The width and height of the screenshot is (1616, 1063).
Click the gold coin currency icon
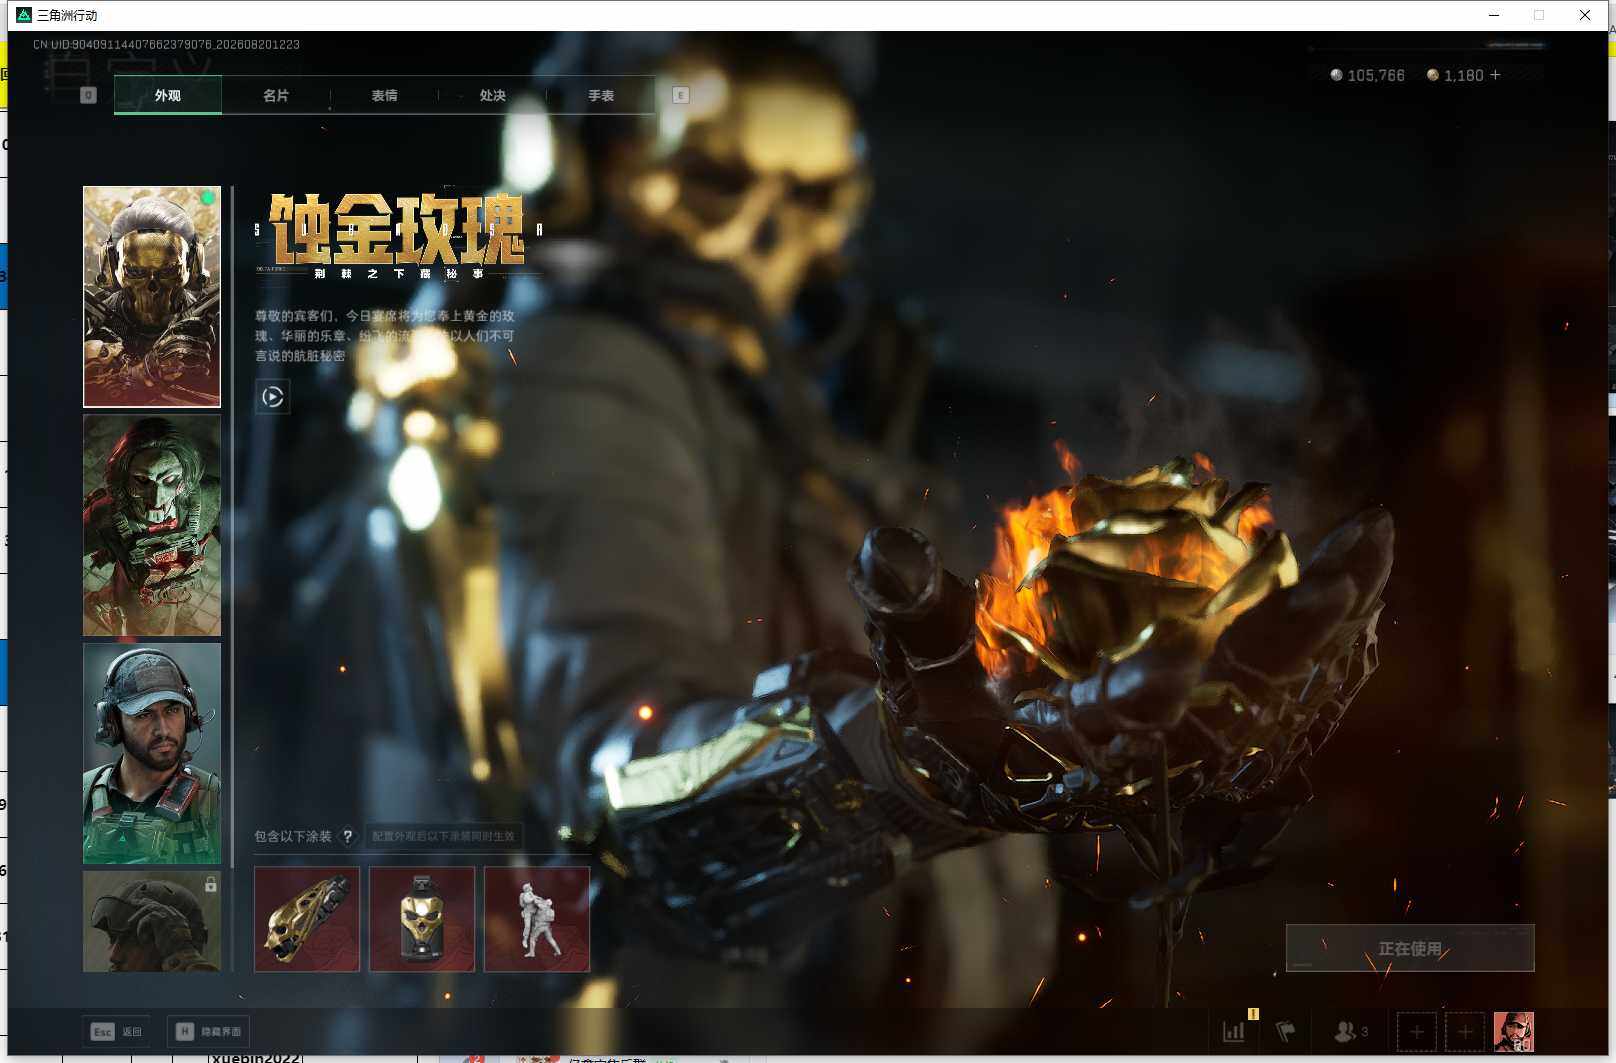tap(1432, 75)
